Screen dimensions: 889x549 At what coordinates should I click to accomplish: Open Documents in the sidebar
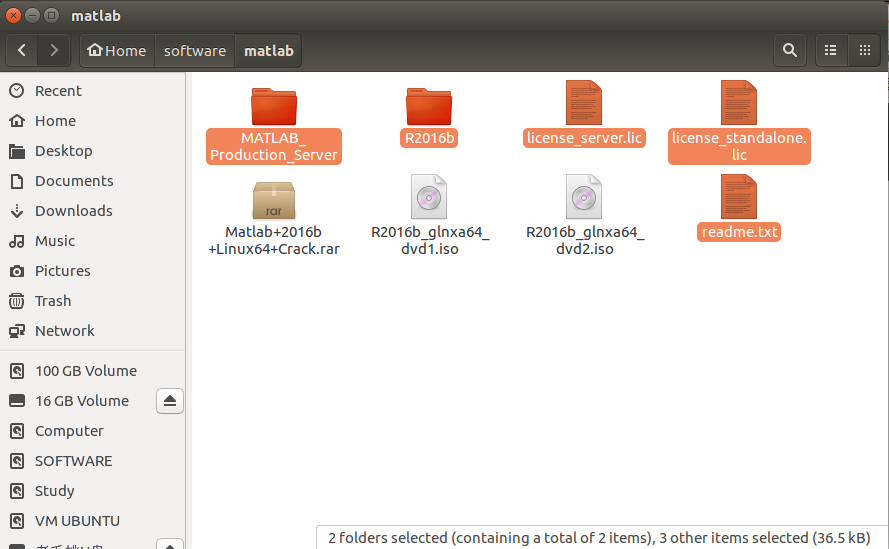[93, 181]
